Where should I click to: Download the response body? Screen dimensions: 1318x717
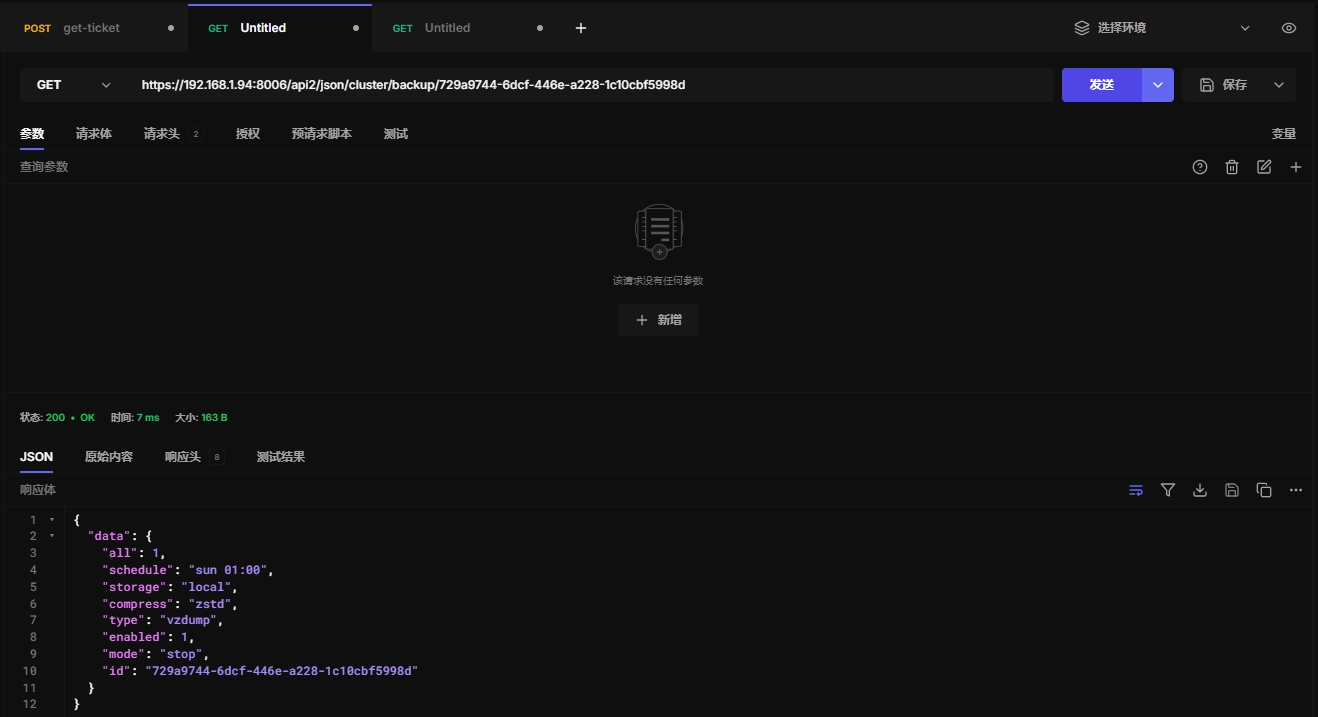(x=1200, y=490)
